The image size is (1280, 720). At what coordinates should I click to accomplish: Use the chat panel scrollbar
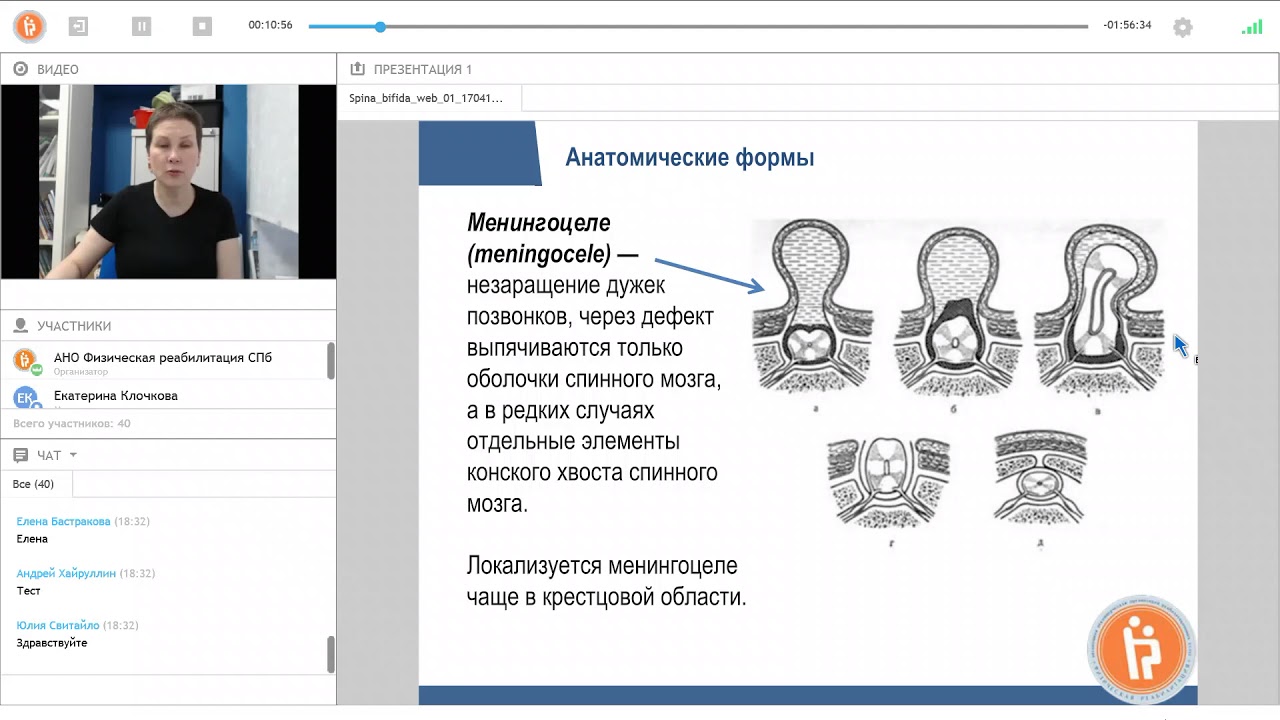pos(331,655)
